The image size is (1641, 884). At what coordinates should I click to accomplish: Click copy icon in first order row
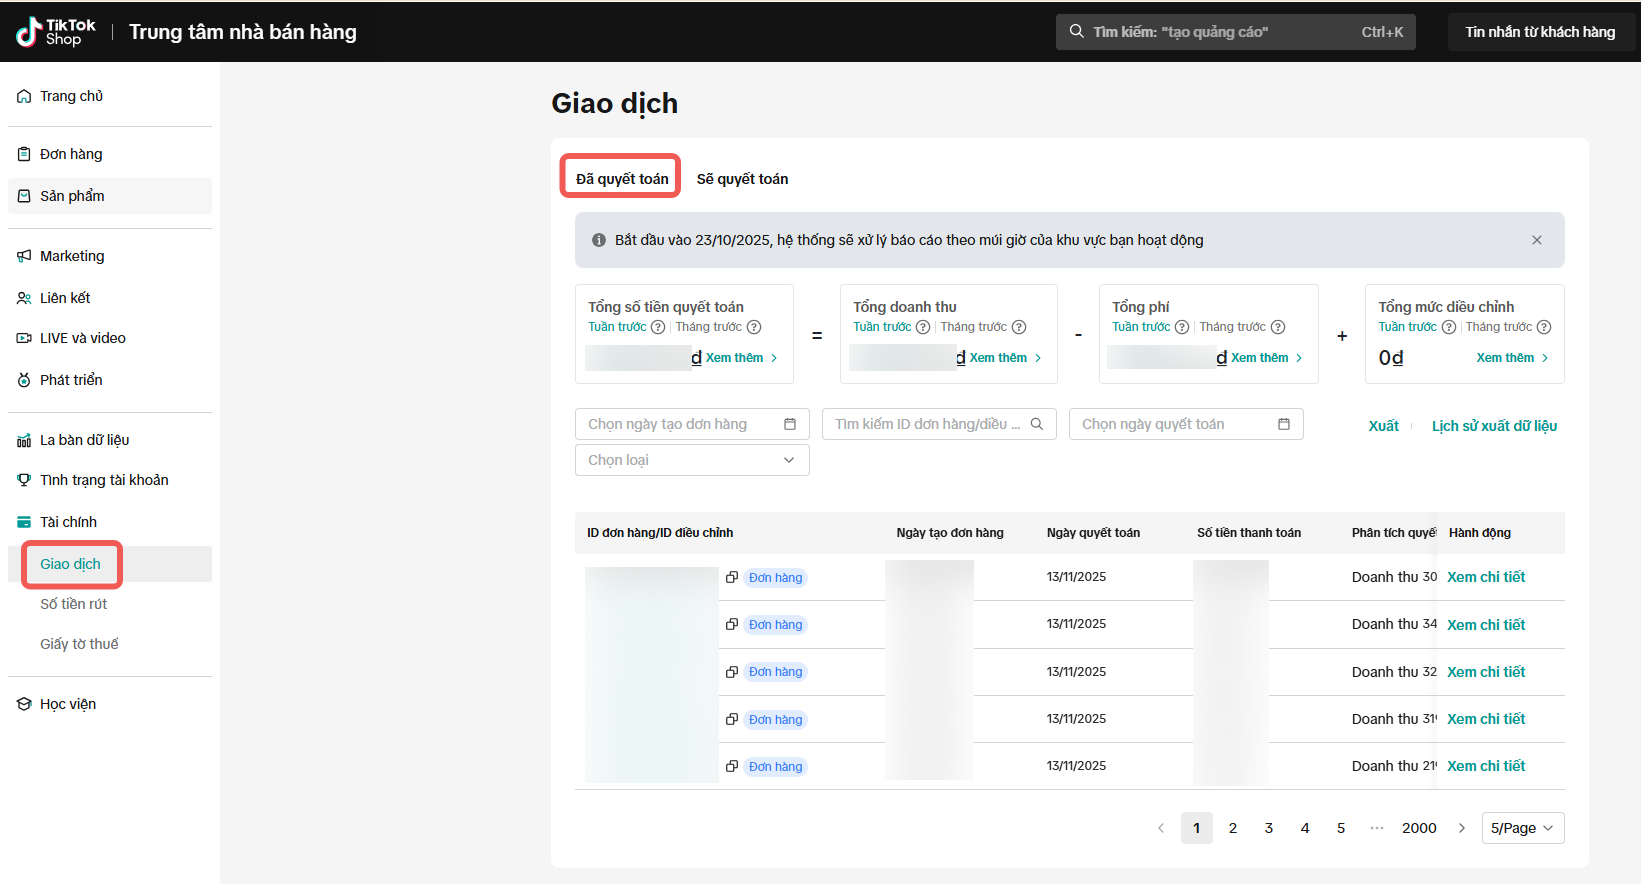point(732,577)
